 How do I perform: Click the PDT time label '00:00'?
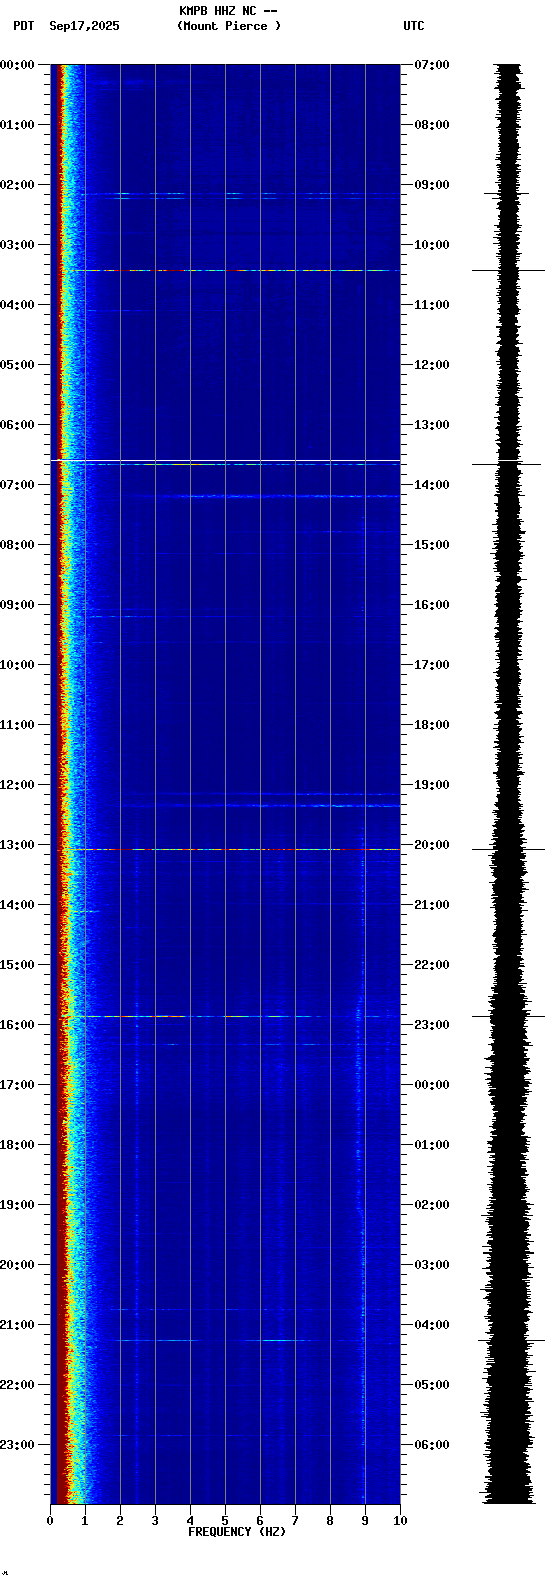click(x=17, y=65)
